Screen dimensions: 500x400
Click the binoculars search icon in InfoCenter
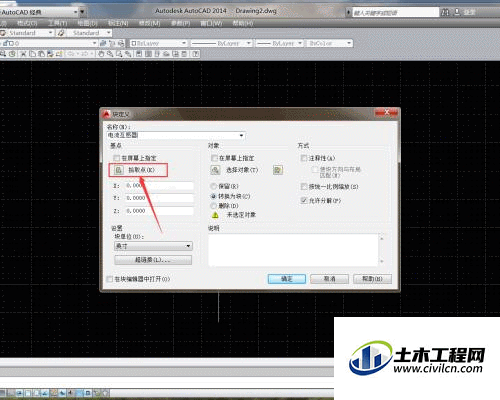coord(445,12)
